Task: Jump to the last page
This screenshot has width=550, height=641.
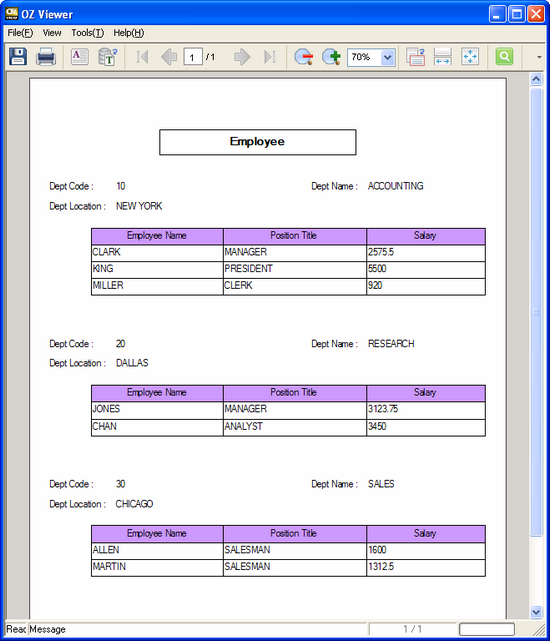Action: point(269,57)
